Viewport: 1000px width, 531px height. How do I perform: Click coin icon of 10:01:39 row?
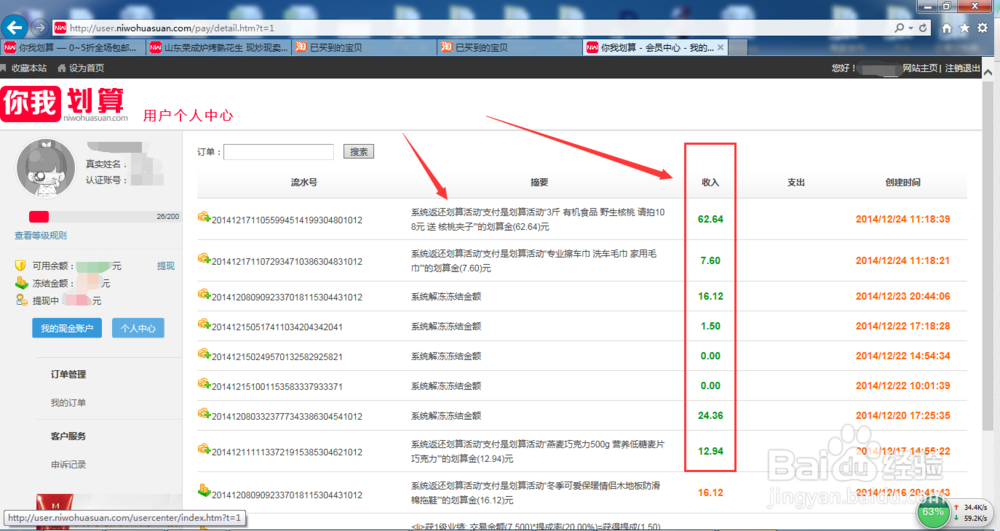[204, 384]
